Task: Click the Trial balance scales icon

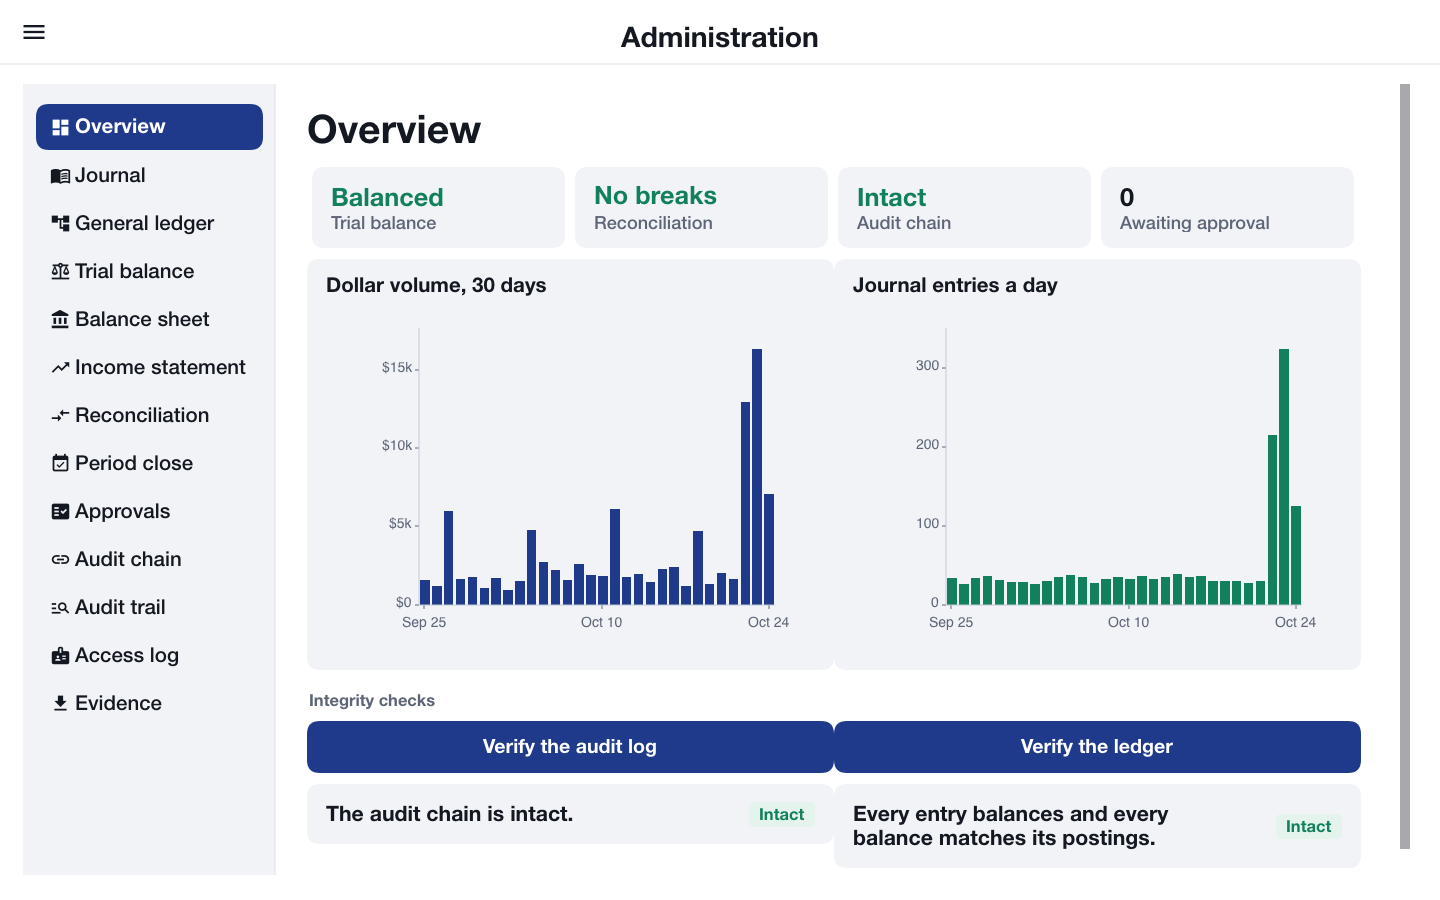Action: click(60, 271)
